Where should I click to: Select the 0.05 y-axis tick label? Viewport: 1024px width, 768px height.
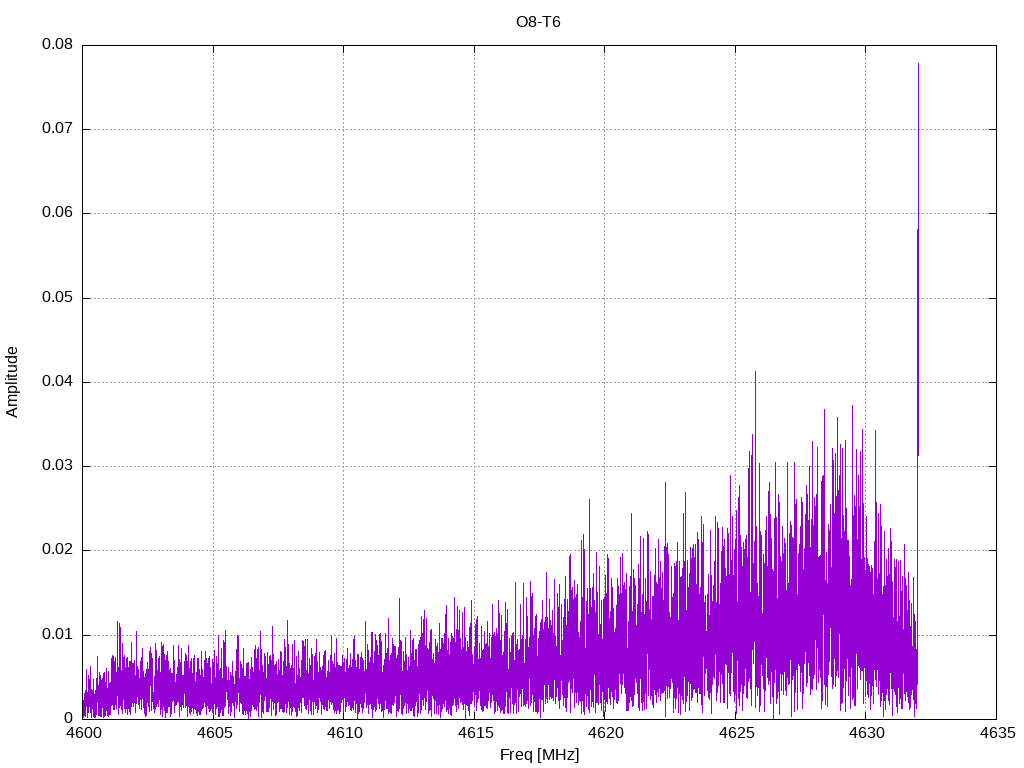coord(56,298)
